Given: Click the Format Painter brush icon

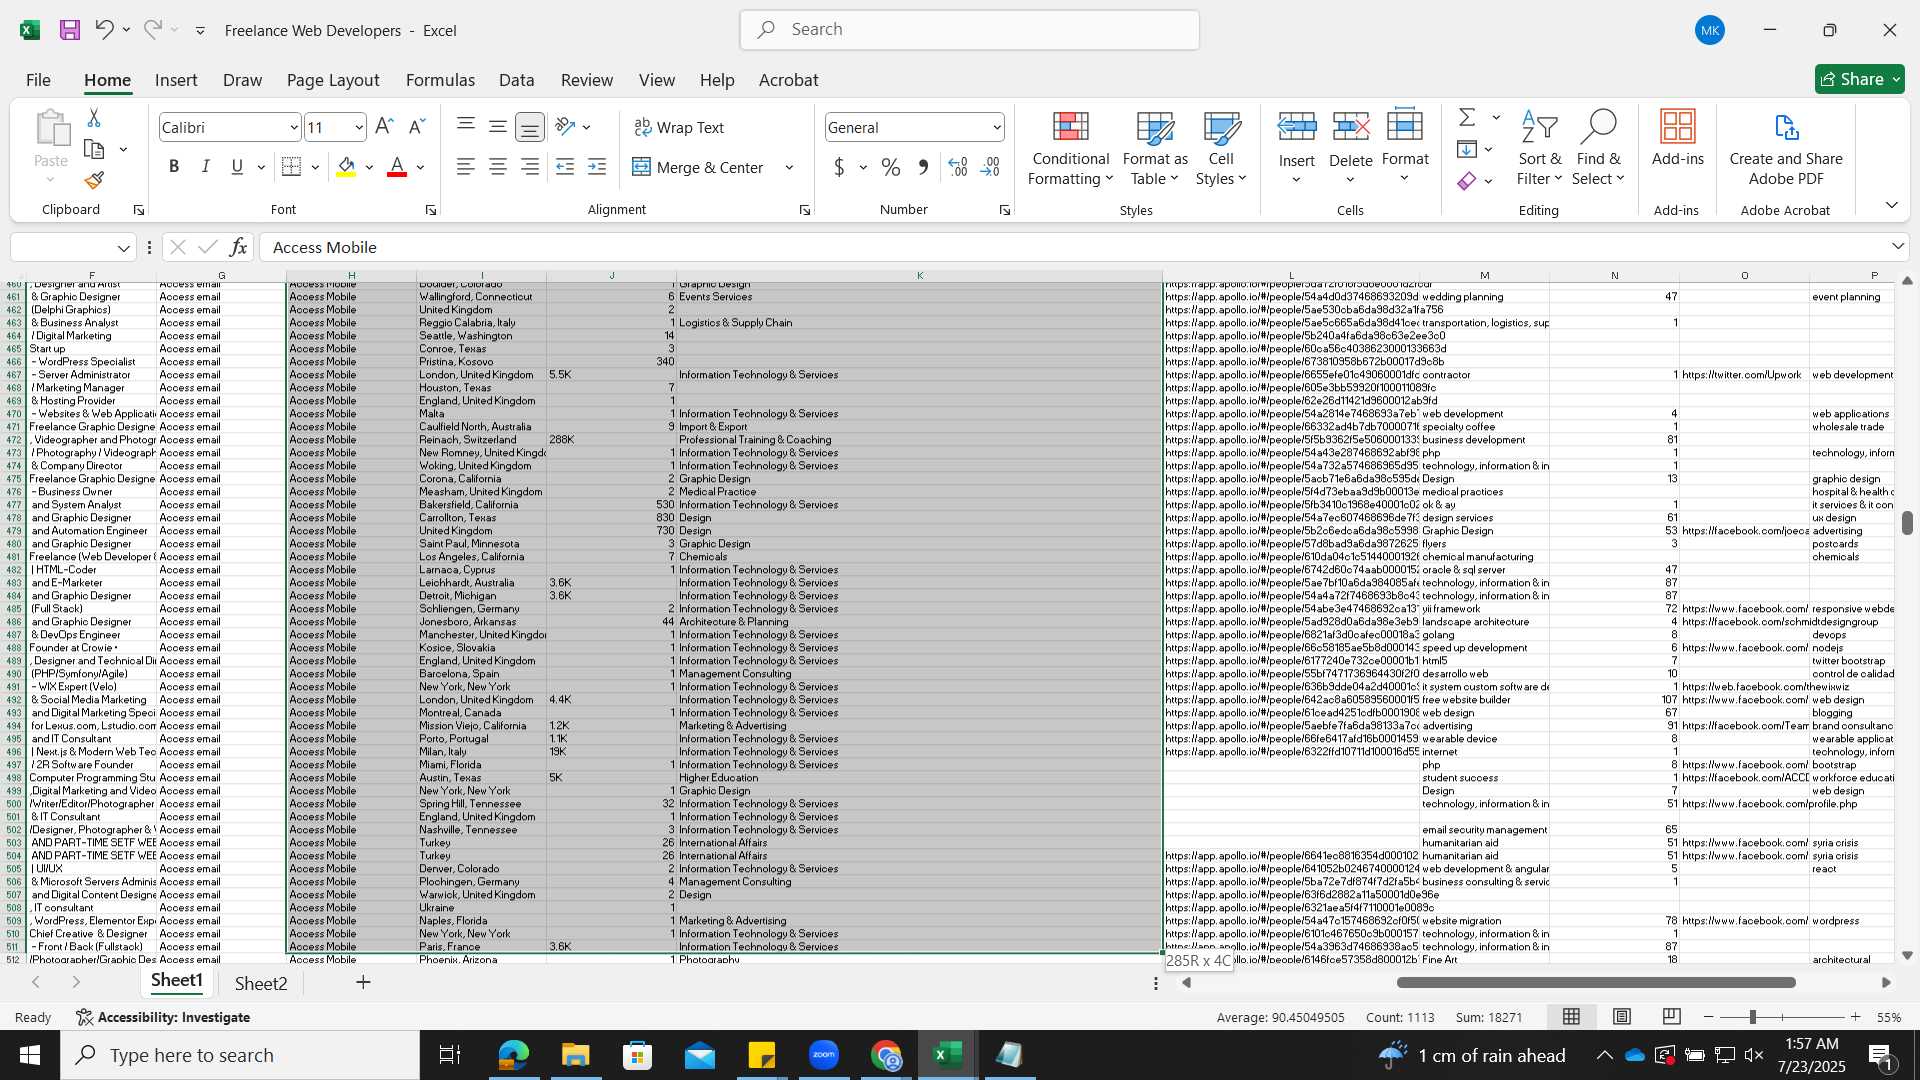Looking at the screenshot, I should pyautogui.click(x=94, y=181).
